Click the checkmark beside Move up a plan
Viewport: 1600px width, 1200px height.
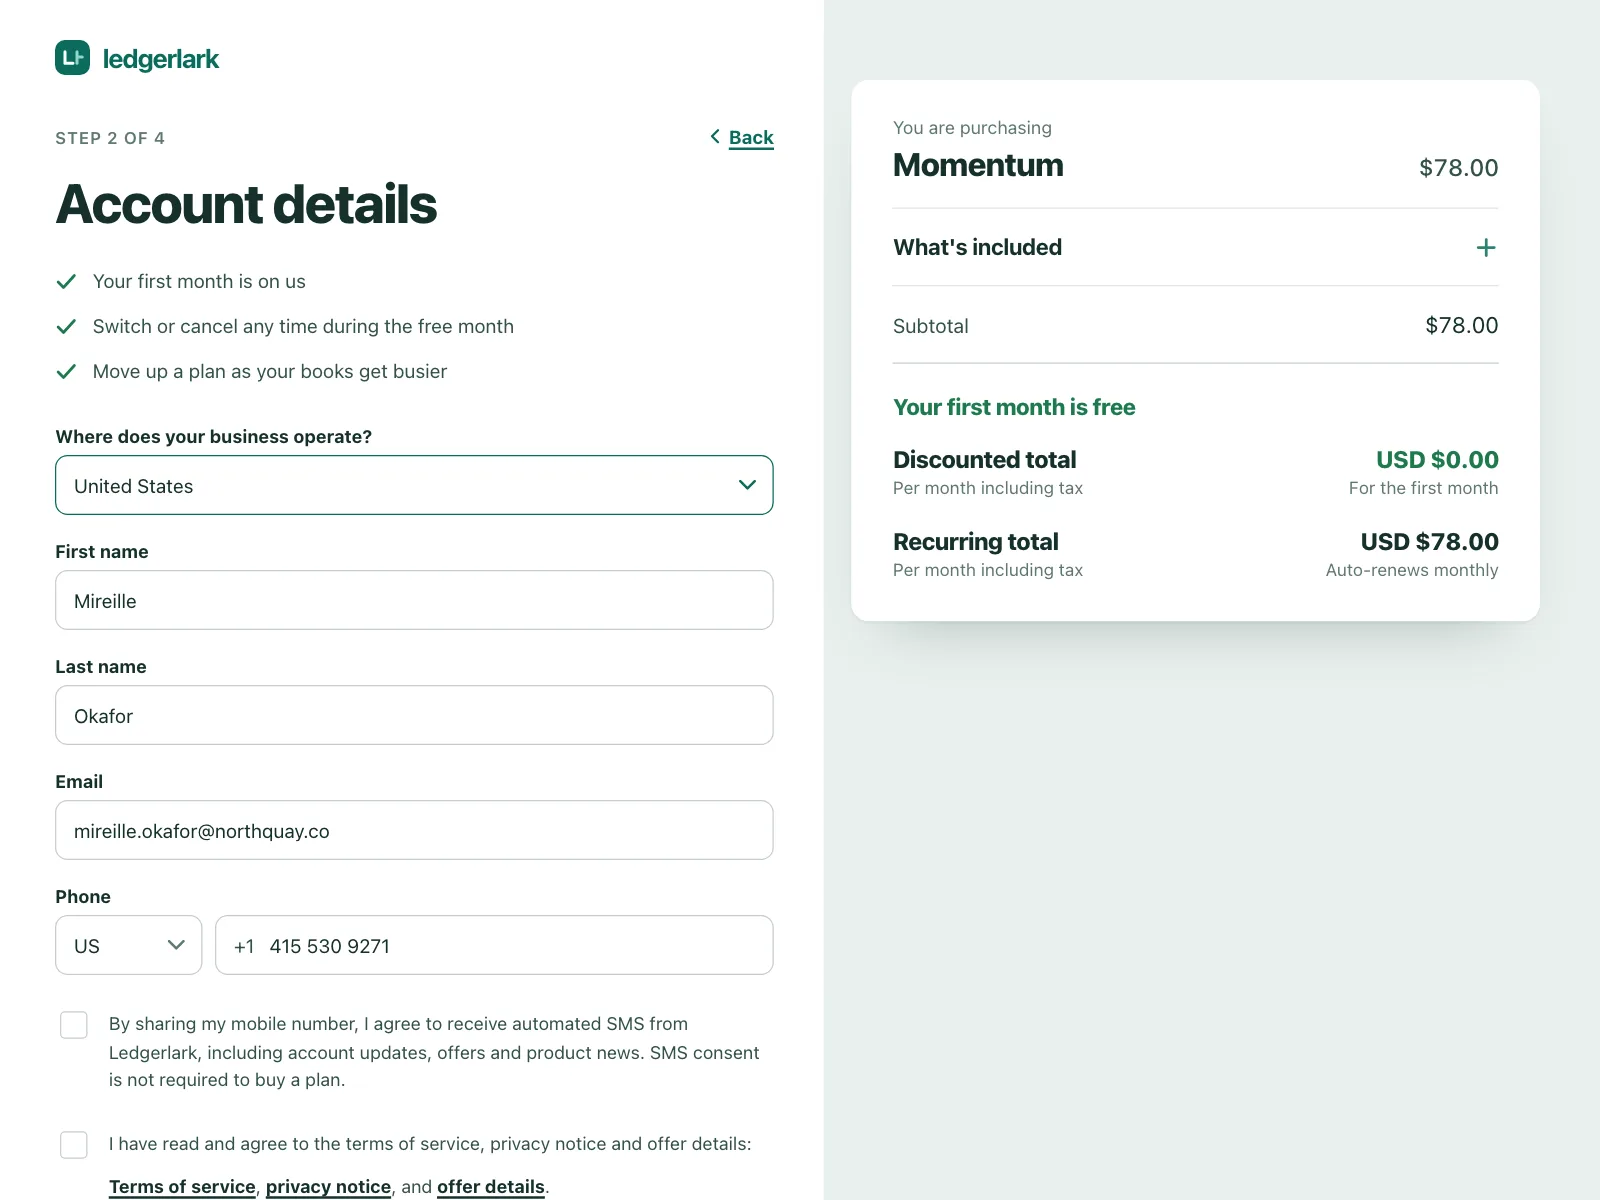(66, 372)
